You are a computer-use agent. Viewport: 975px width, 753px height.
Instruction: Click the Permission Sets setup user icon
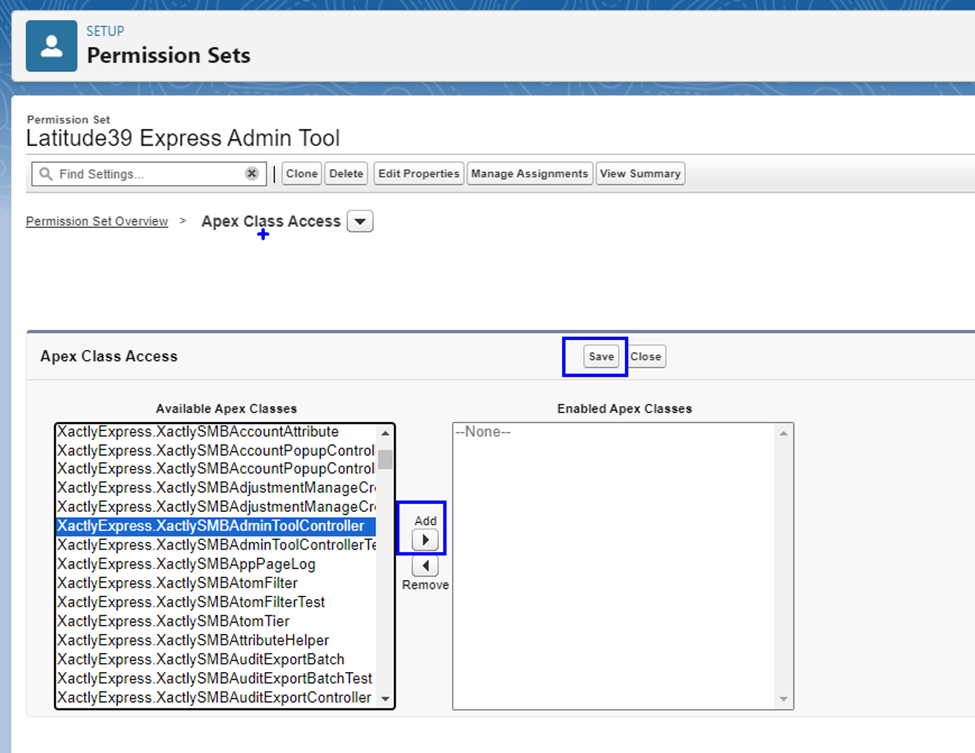[52, 46]
